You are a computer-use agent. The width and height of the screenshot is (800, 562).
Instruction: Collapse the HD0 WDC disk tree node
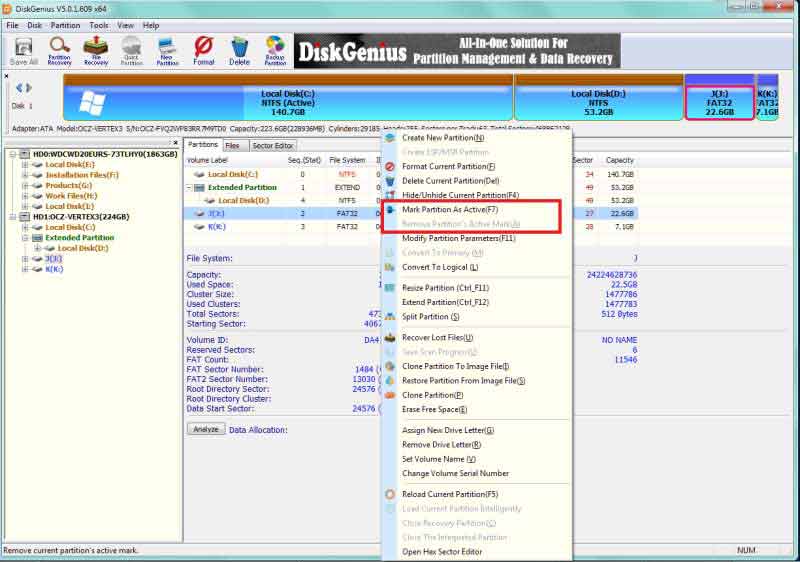tap(13, 154)
